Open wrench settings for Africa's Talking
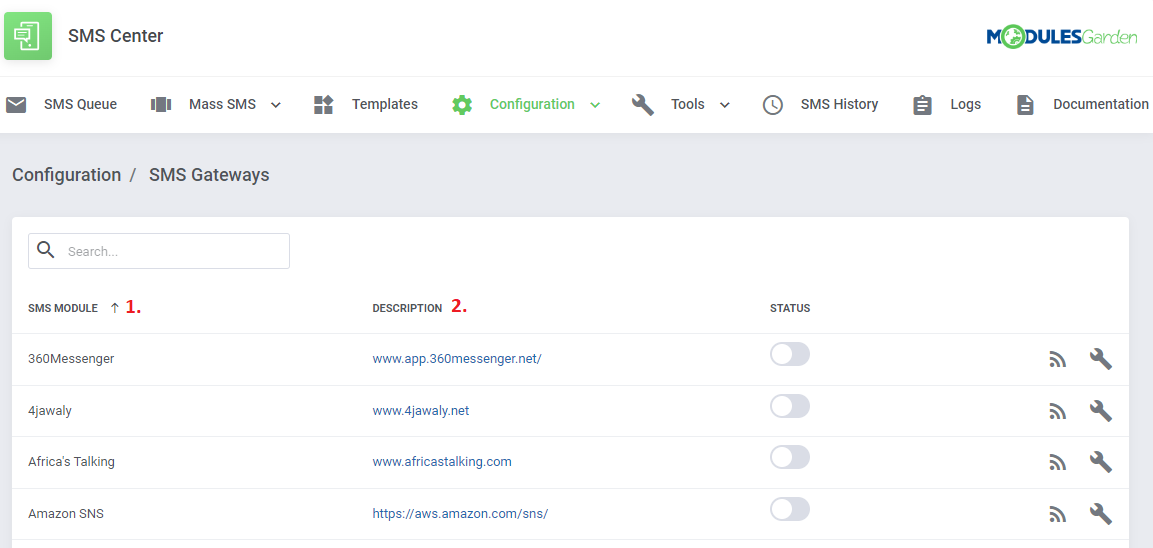Image resolution: width=1153 pixels, height=548 pixels. (x=1101, y=462)
